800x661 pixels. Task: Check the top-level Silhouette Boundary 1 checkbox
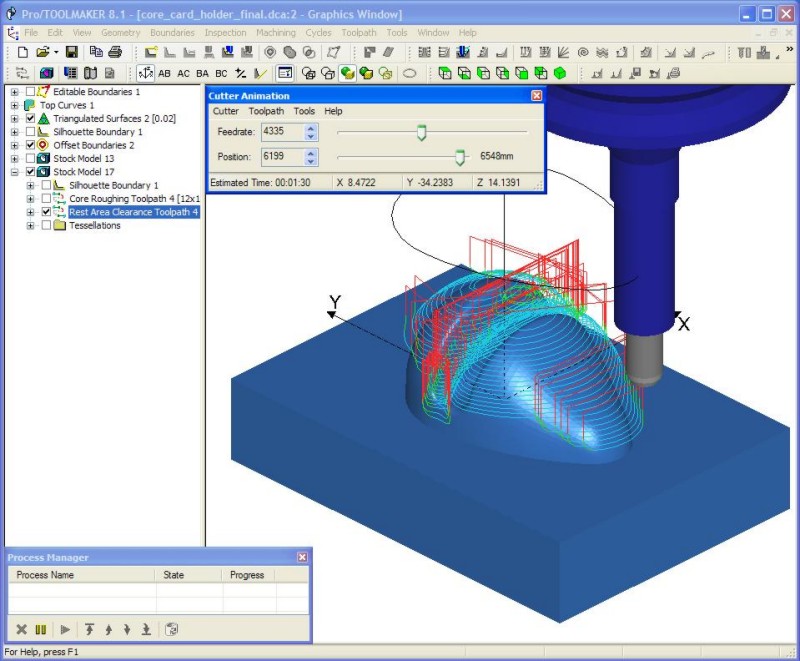tap(31, 132)
